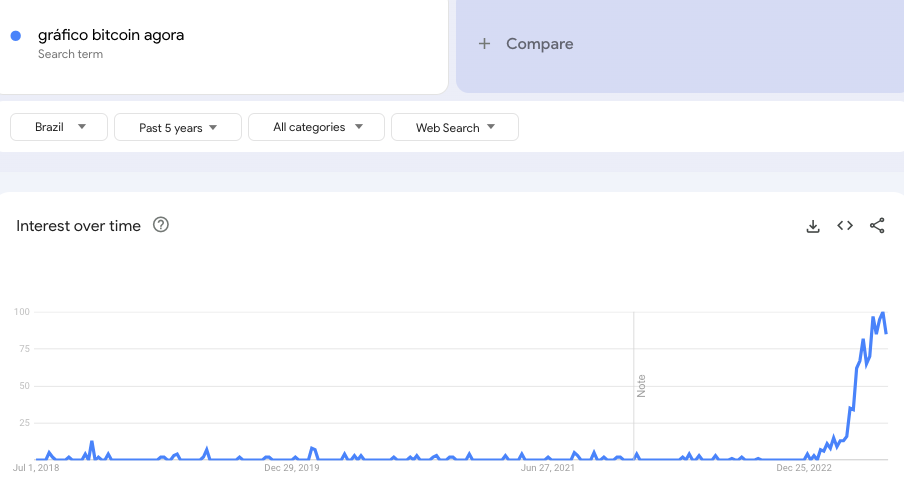
Task: Click the chart line's peak near 100
Action: [x=882, y=313]
